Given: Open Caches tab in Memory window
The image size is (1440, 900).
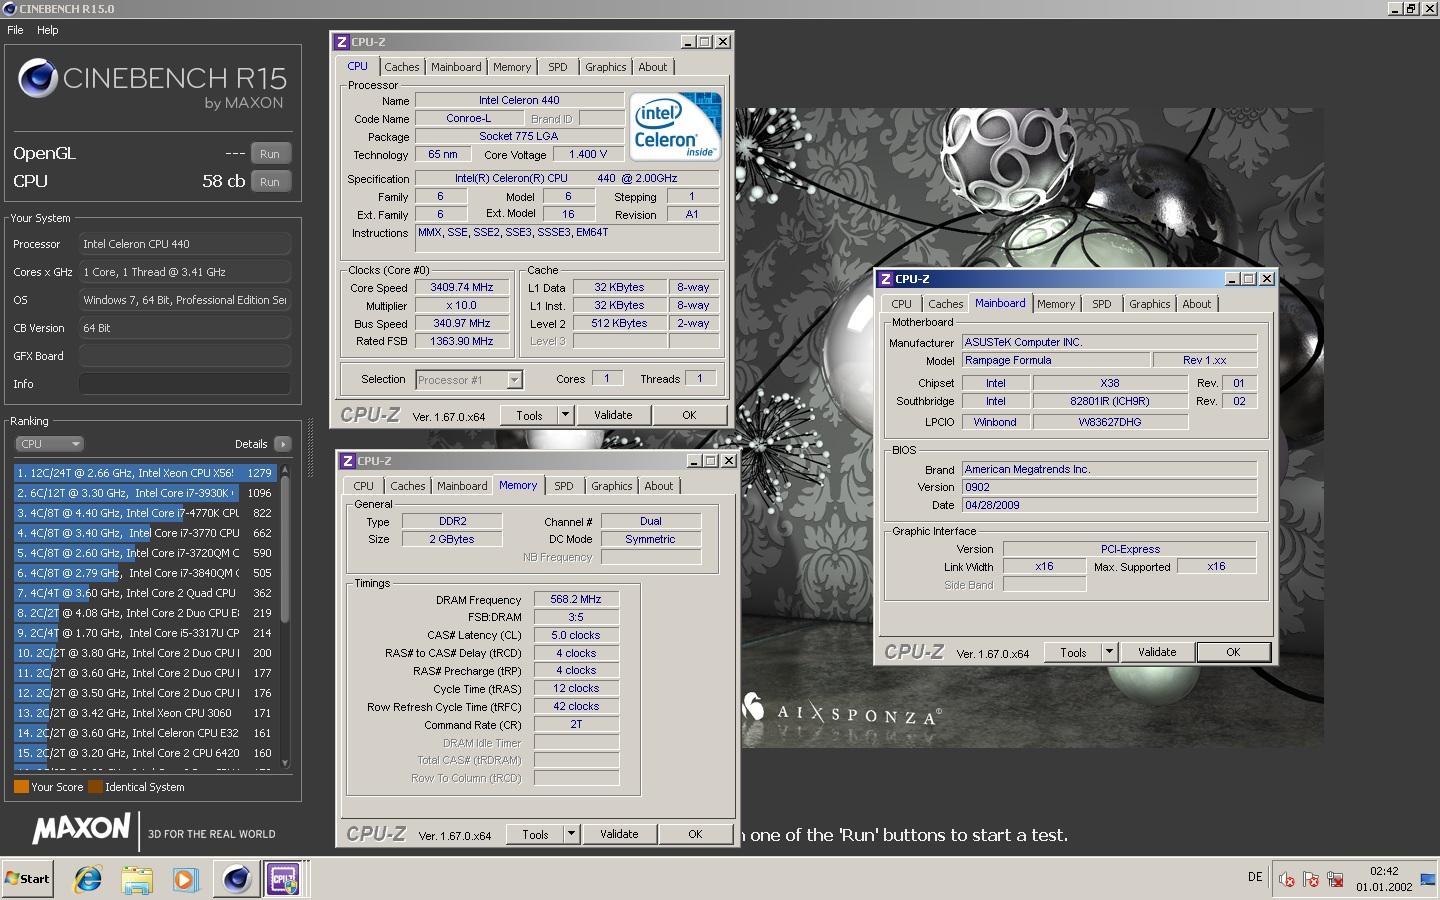Looking at the screenshot, I should tap(408, 486).
